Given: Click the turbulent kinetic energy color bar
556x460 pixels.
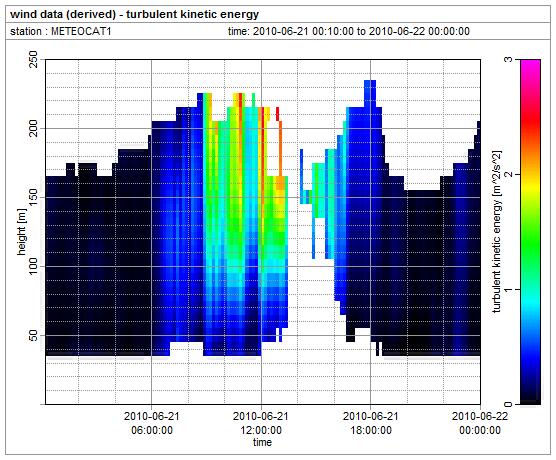Looking at the screenshot, I should pyautogui.click(x=530, y=232).
